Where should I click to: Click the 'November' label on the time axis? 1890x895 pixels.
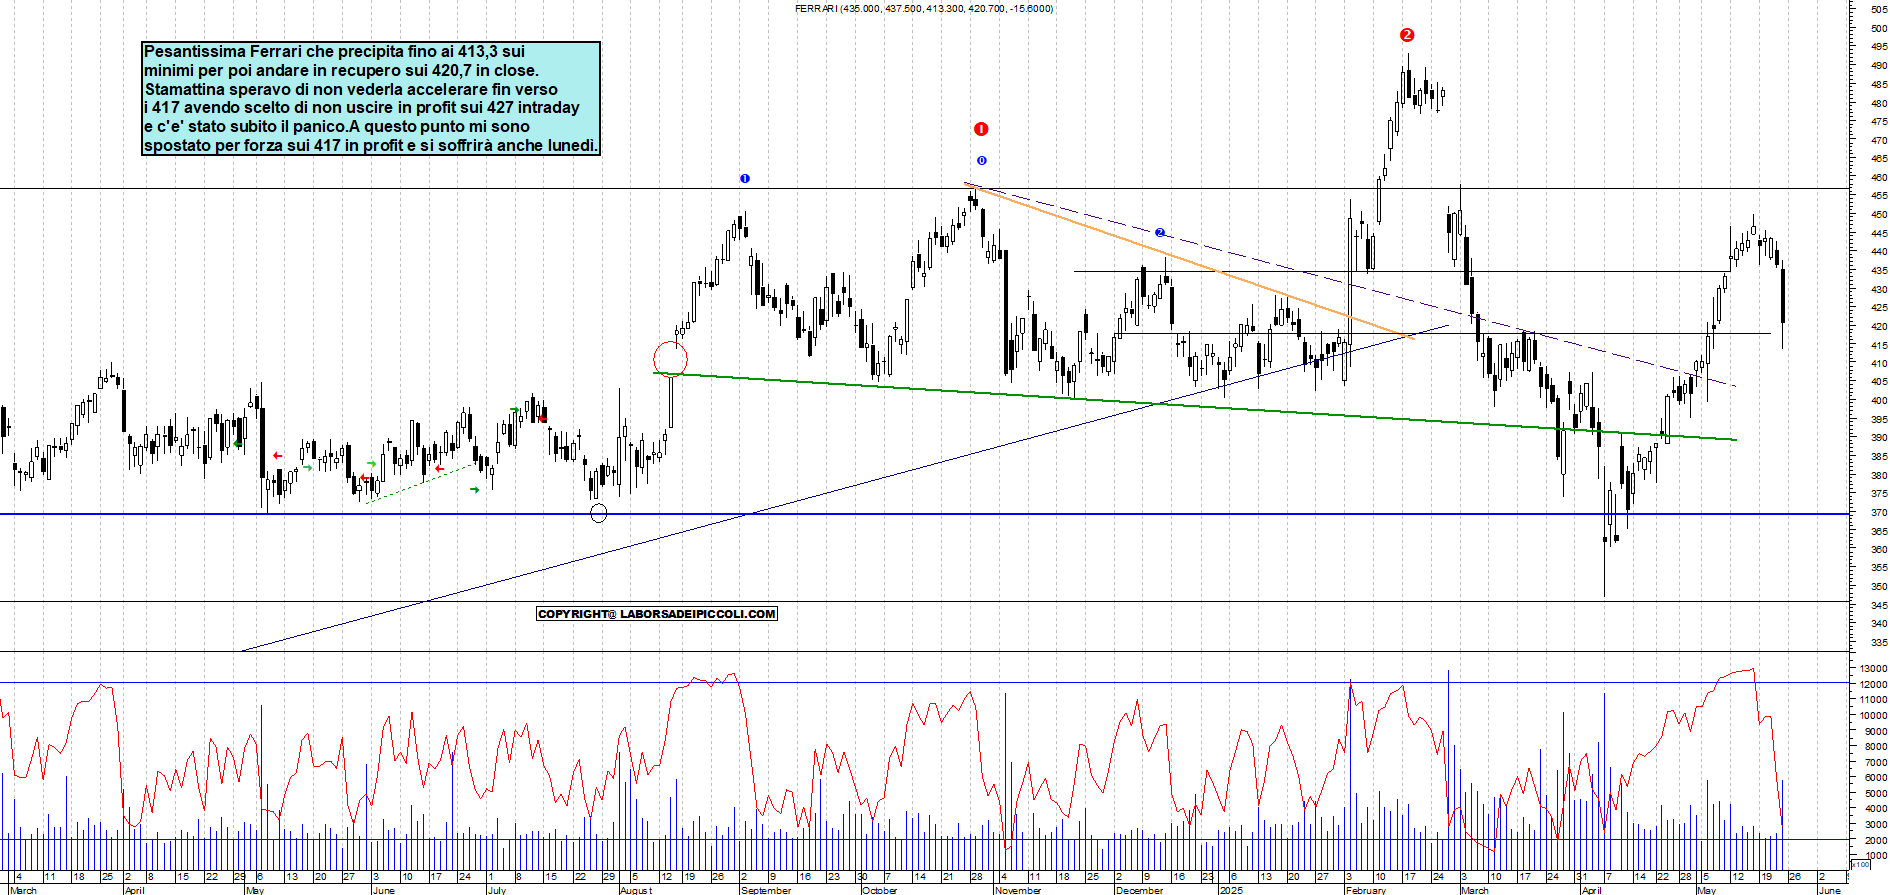1018,890
